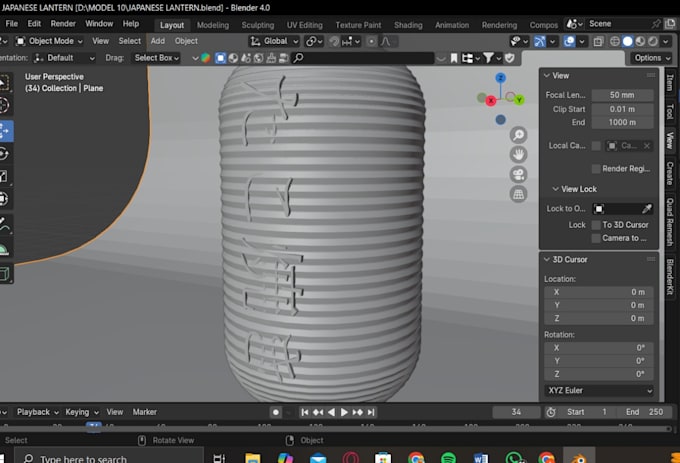Click the use preview range clock icon

pos(551,412)
